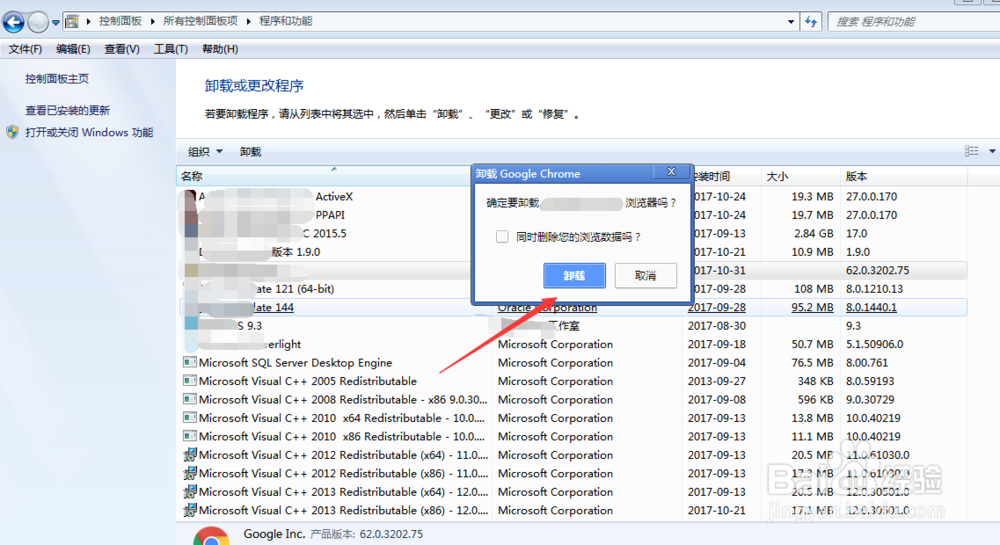The width and height of the screenshot is (1000, 545).
Task: Click version 8.0.1440.1 cell
Action: point(871,307)
